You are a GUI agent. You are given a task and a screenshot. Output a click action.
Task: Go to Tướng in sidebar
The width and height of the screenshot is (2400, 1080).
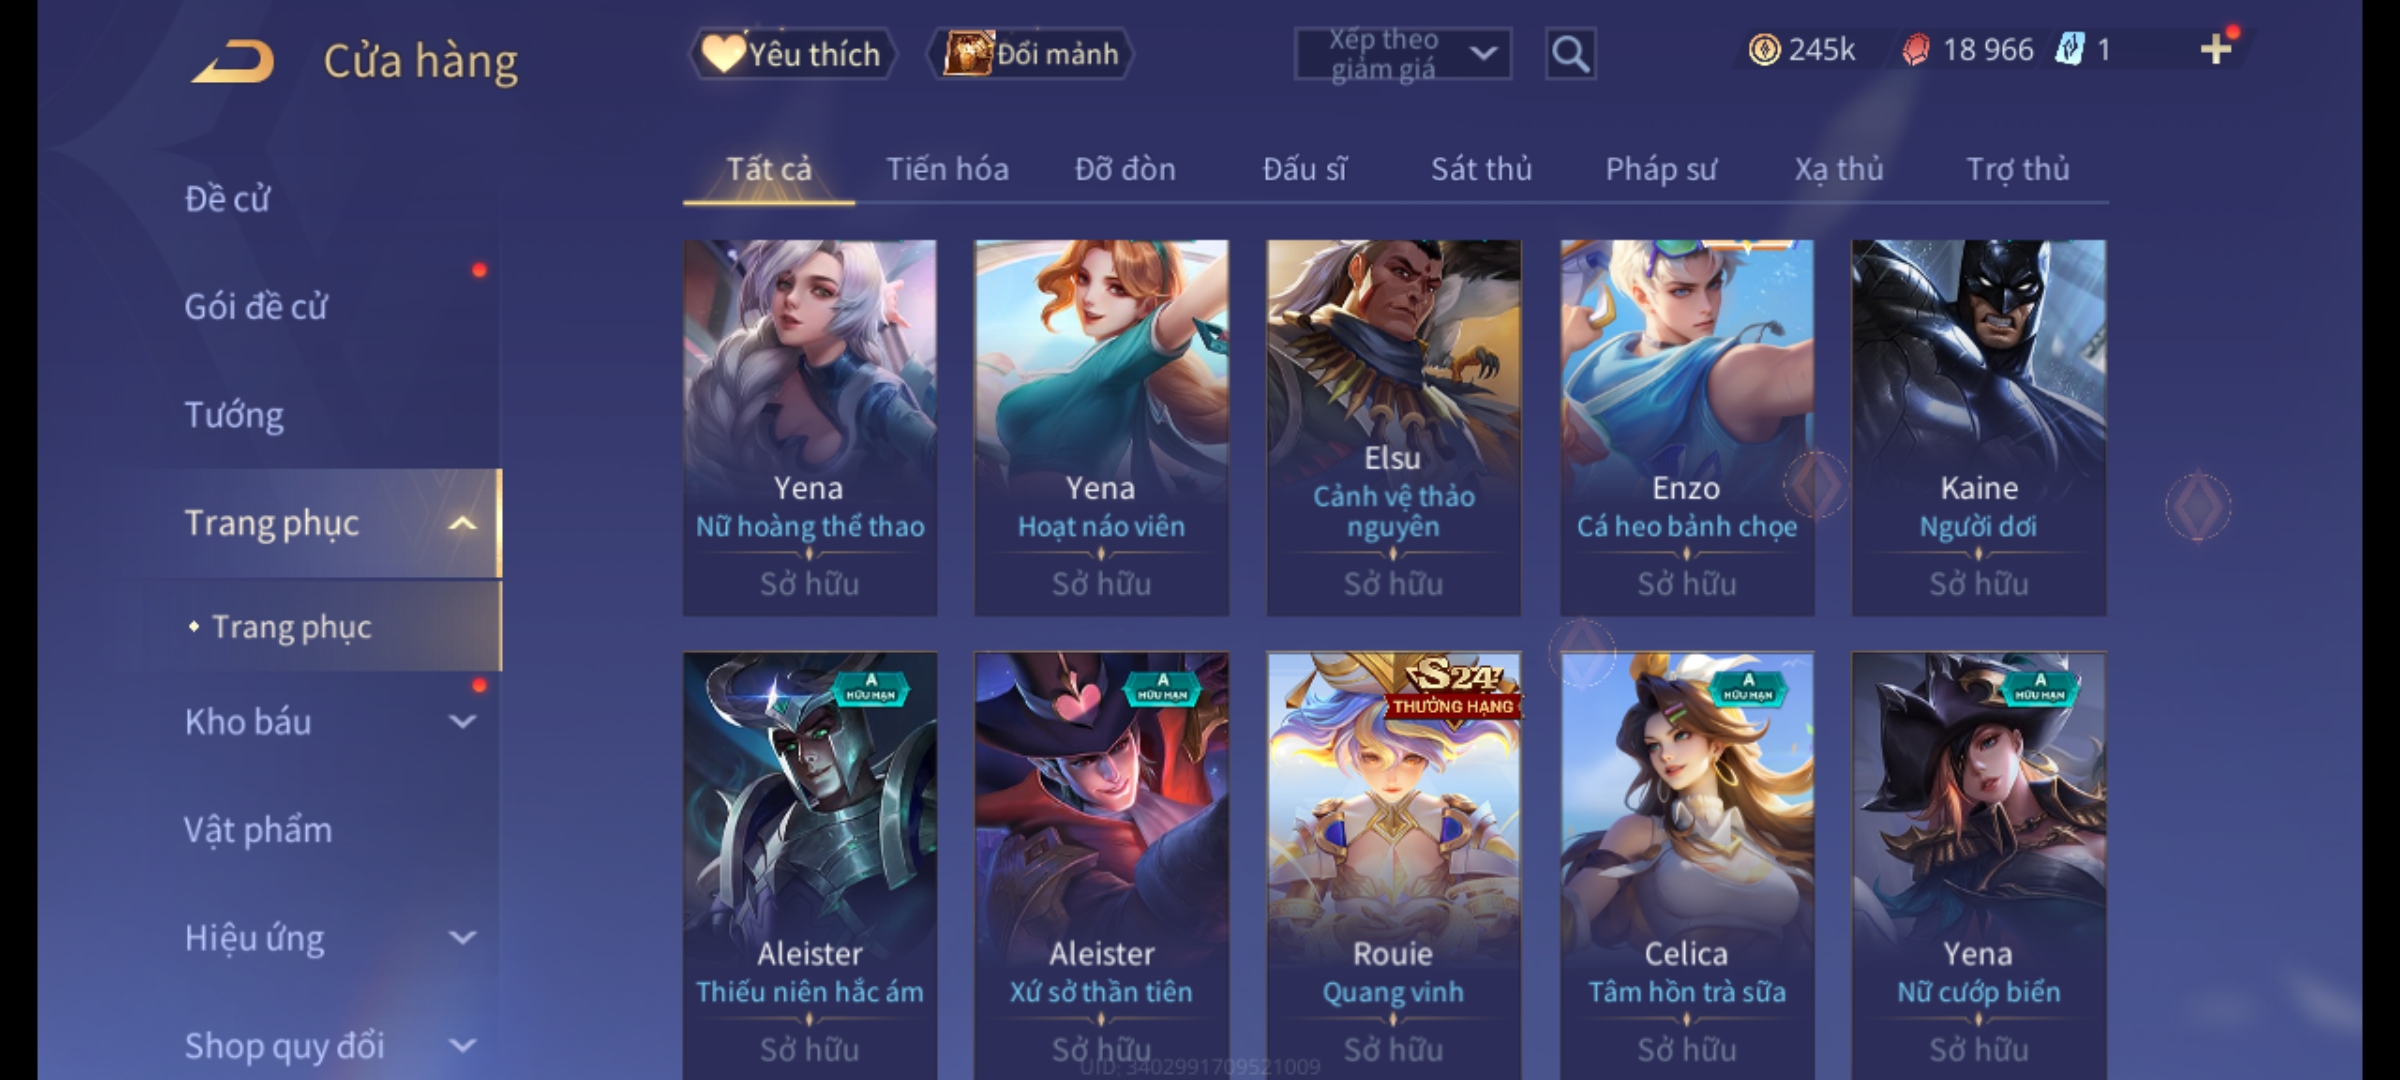tap(234, 414)
